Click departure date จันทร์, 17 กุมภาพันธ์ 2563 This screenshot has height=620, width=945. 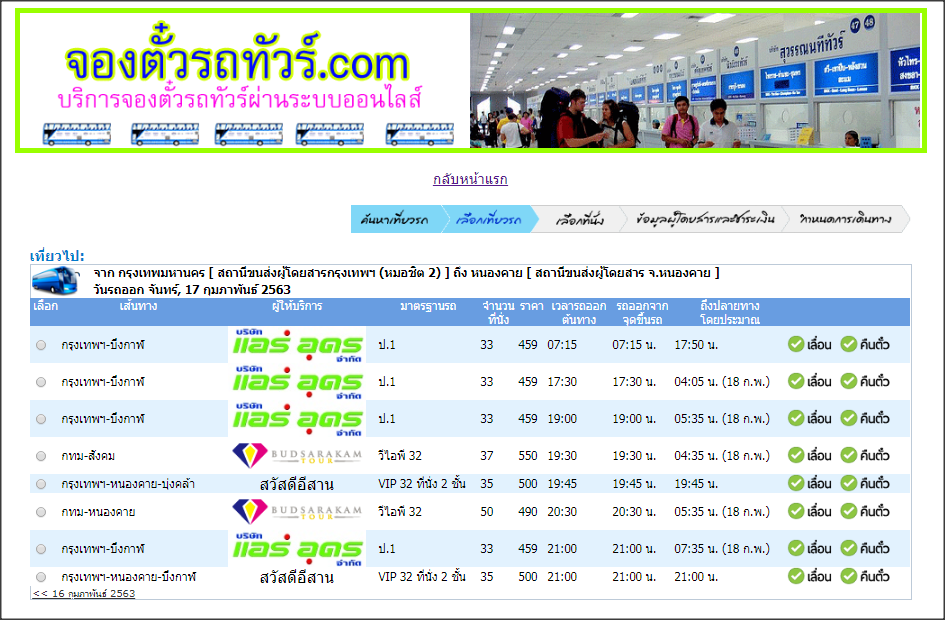(219, 290)
